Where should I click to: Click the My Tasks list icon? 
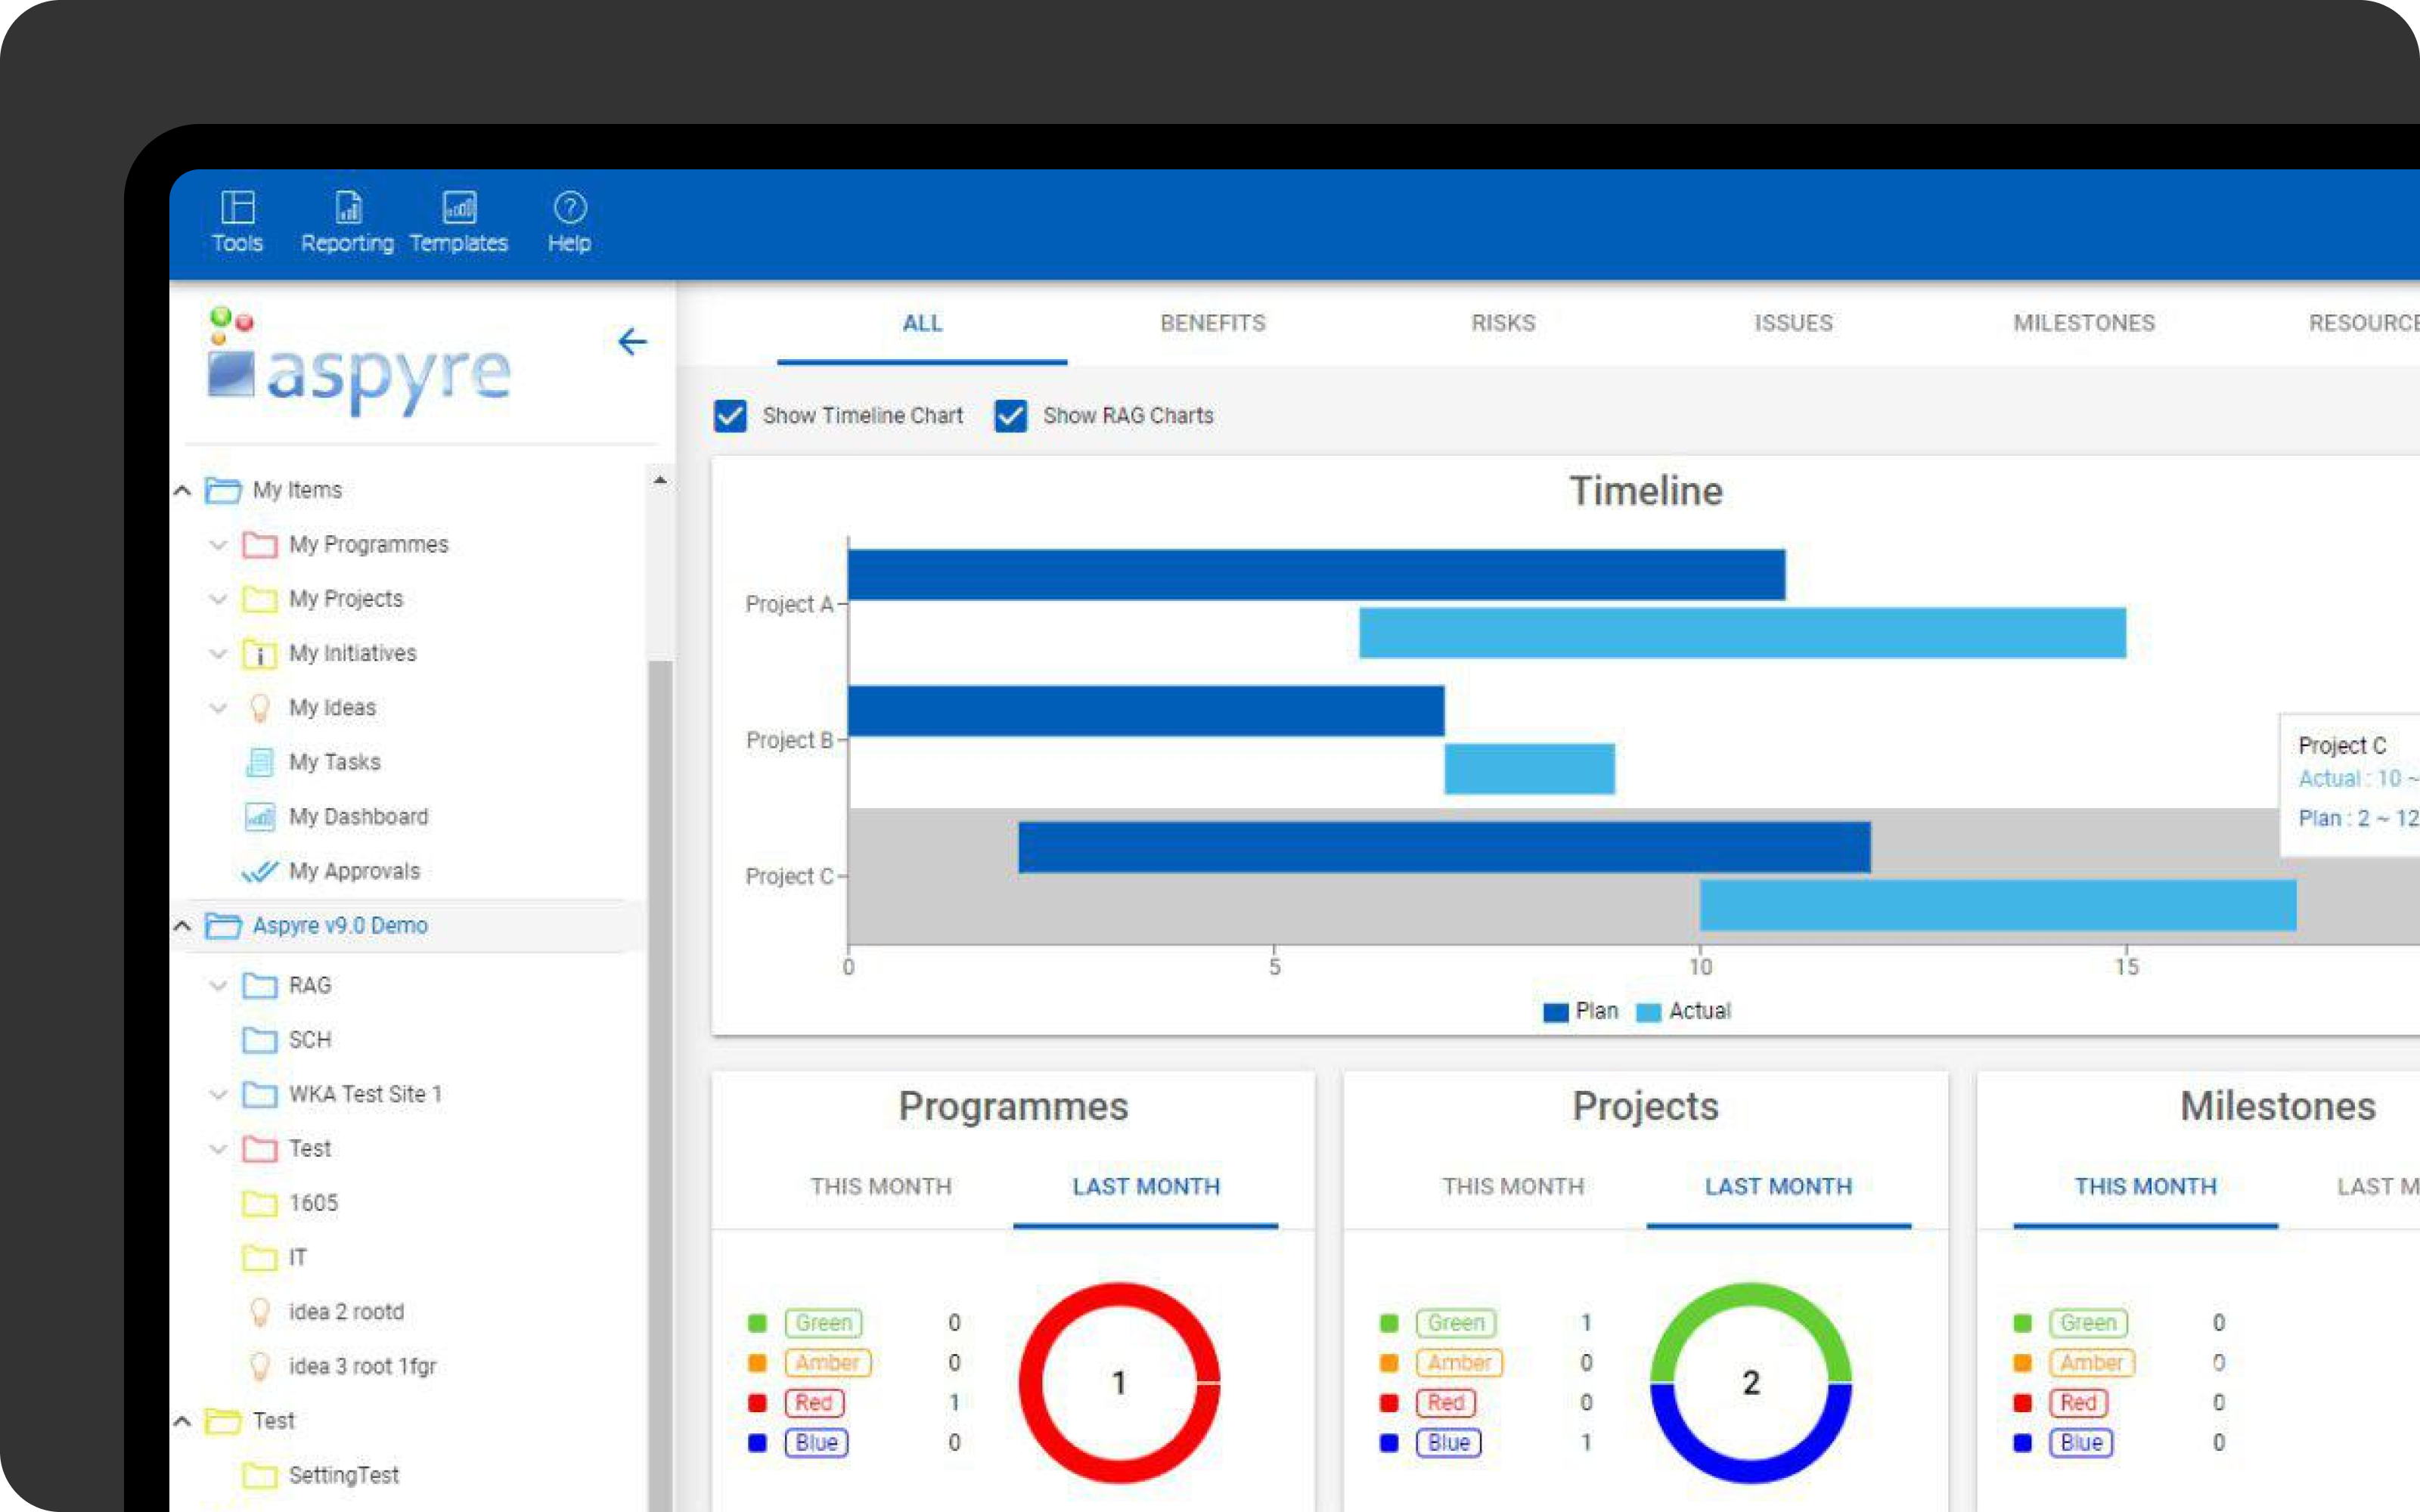point(260,762)
